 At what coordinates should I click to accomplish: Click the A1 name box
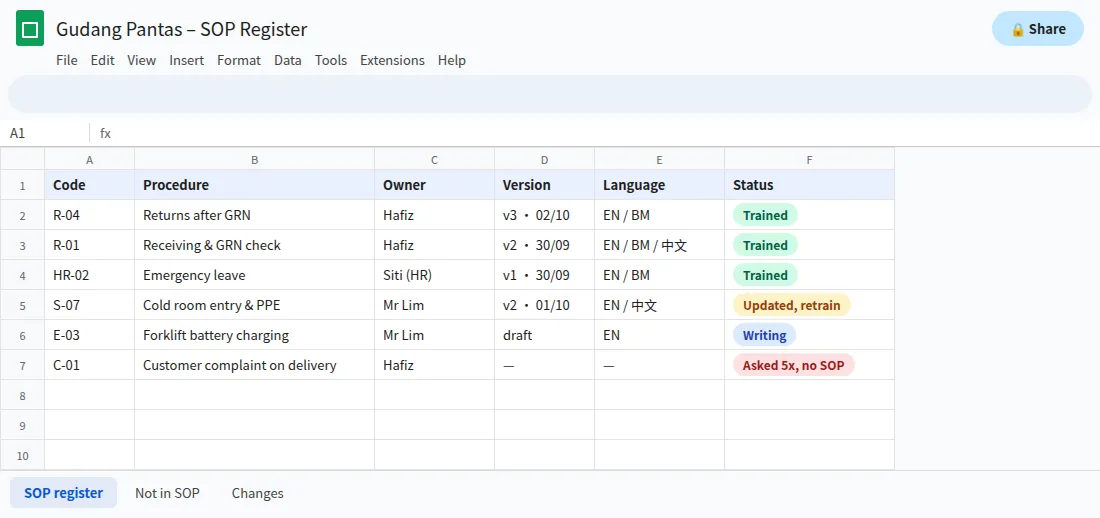click(46, 133)
